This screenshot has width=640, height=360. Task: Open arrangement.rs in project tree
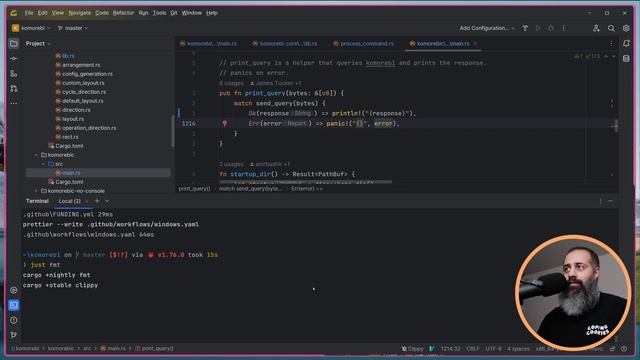point(81,65)
